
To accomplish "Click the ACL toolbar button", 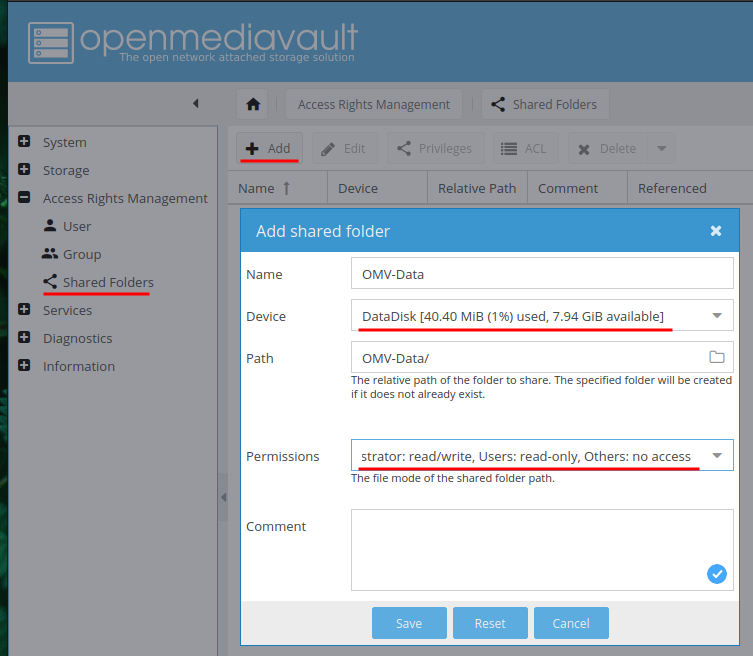I will click(x=526, y=148).
